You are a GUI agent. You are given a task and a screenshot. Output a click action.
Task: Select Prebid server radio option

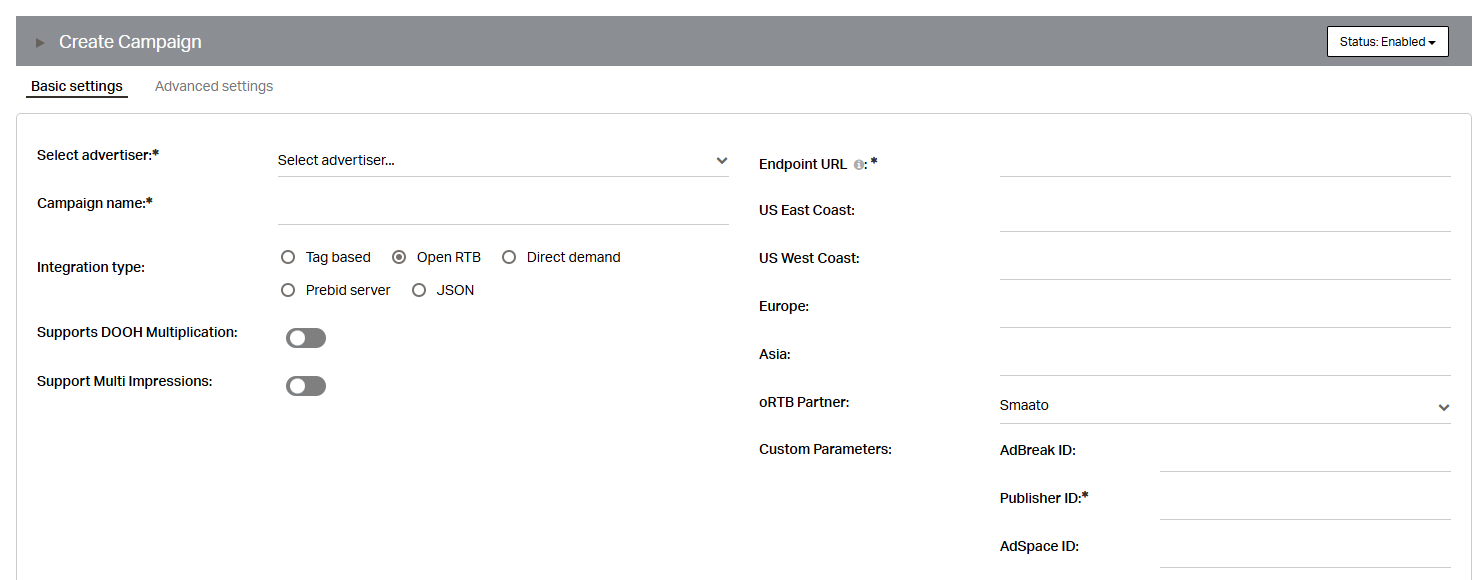pos(288,290)
